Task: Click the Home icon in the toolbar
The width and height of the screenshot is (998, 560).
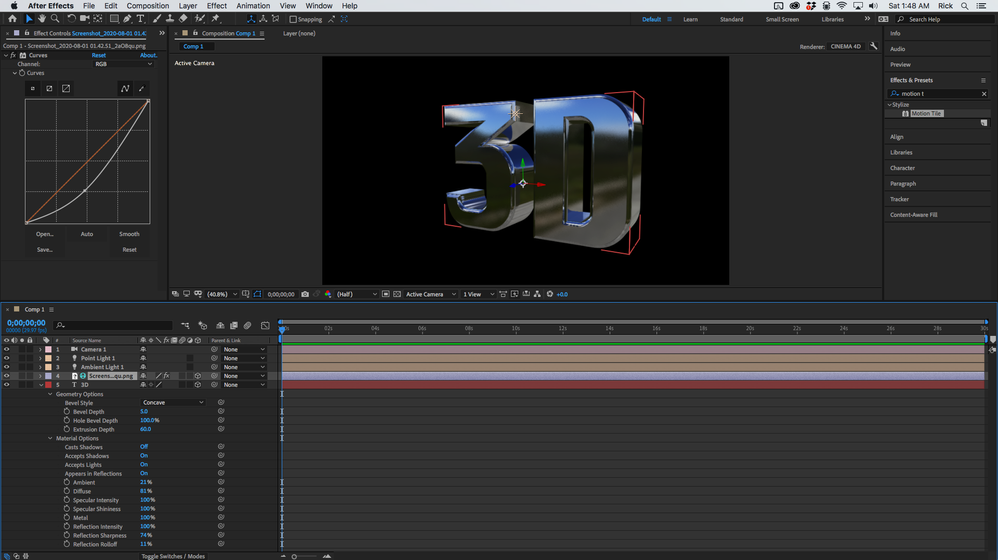Action: click(12, 19)
